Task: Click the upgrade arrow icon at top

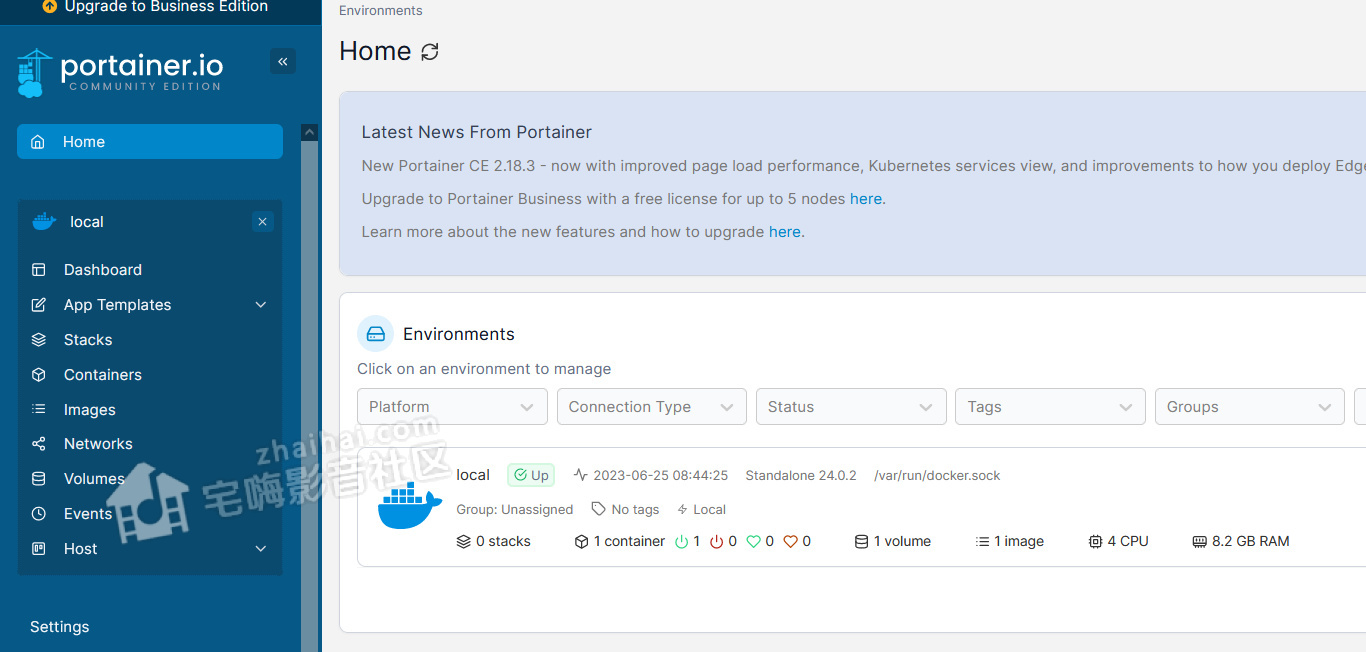Action: (50, 6)
